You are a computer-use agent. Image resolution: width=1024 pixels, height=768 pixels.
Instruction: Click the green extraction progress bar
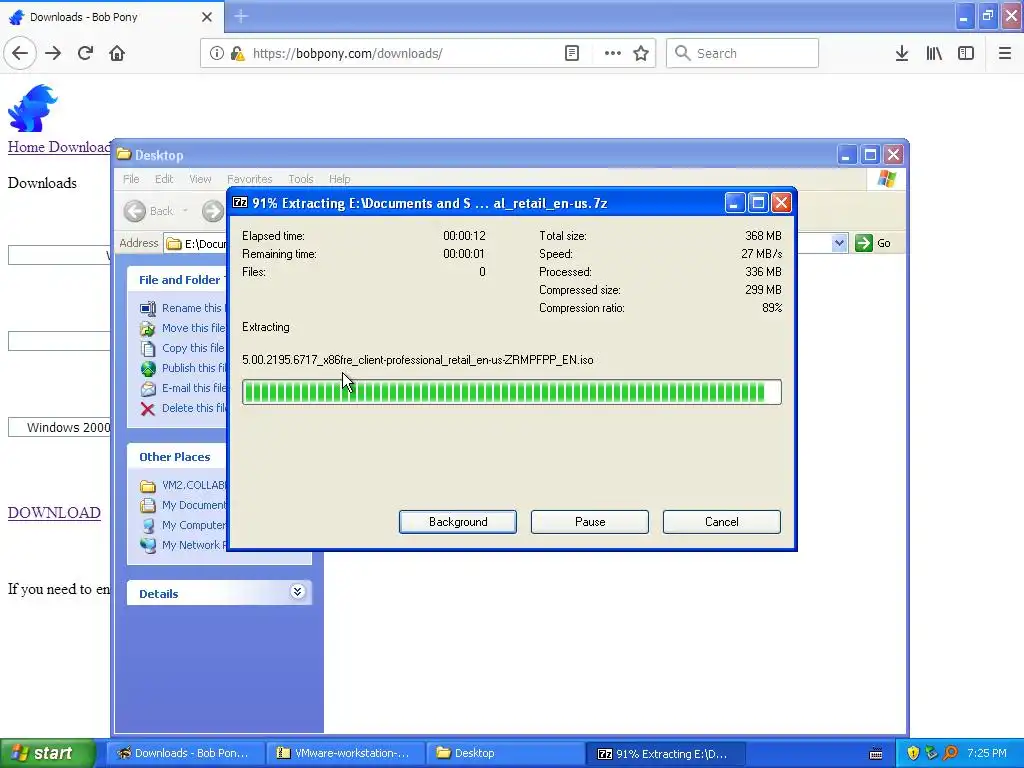[511, 392]
